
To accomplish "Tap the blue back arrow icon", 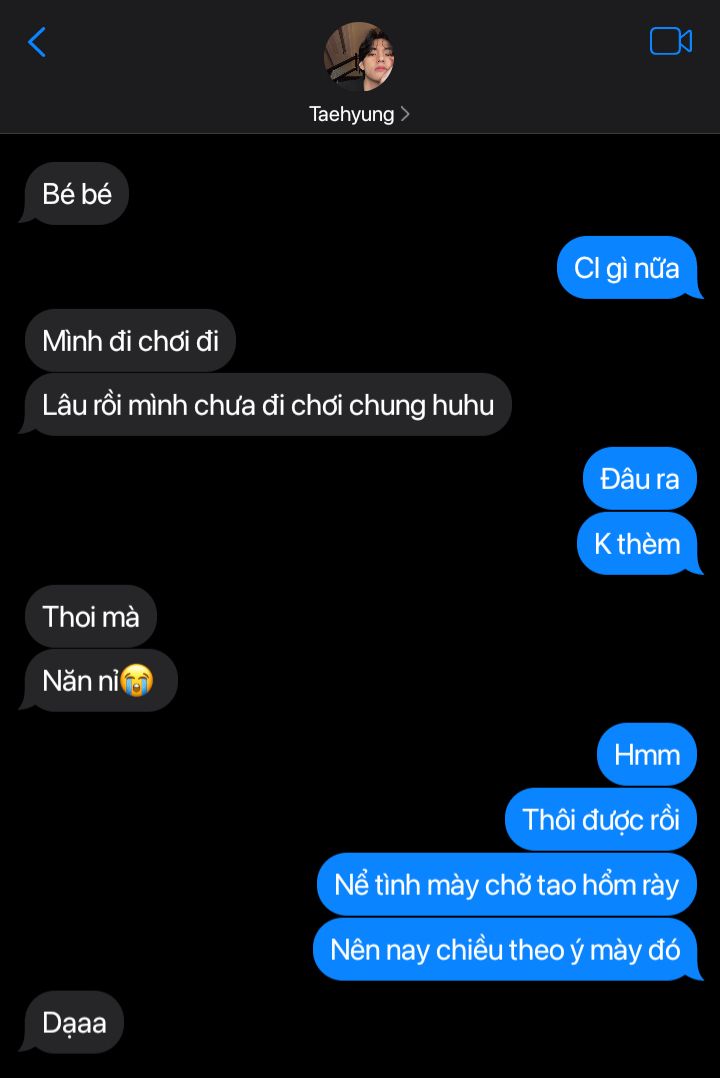I will [x=37, y=42].
